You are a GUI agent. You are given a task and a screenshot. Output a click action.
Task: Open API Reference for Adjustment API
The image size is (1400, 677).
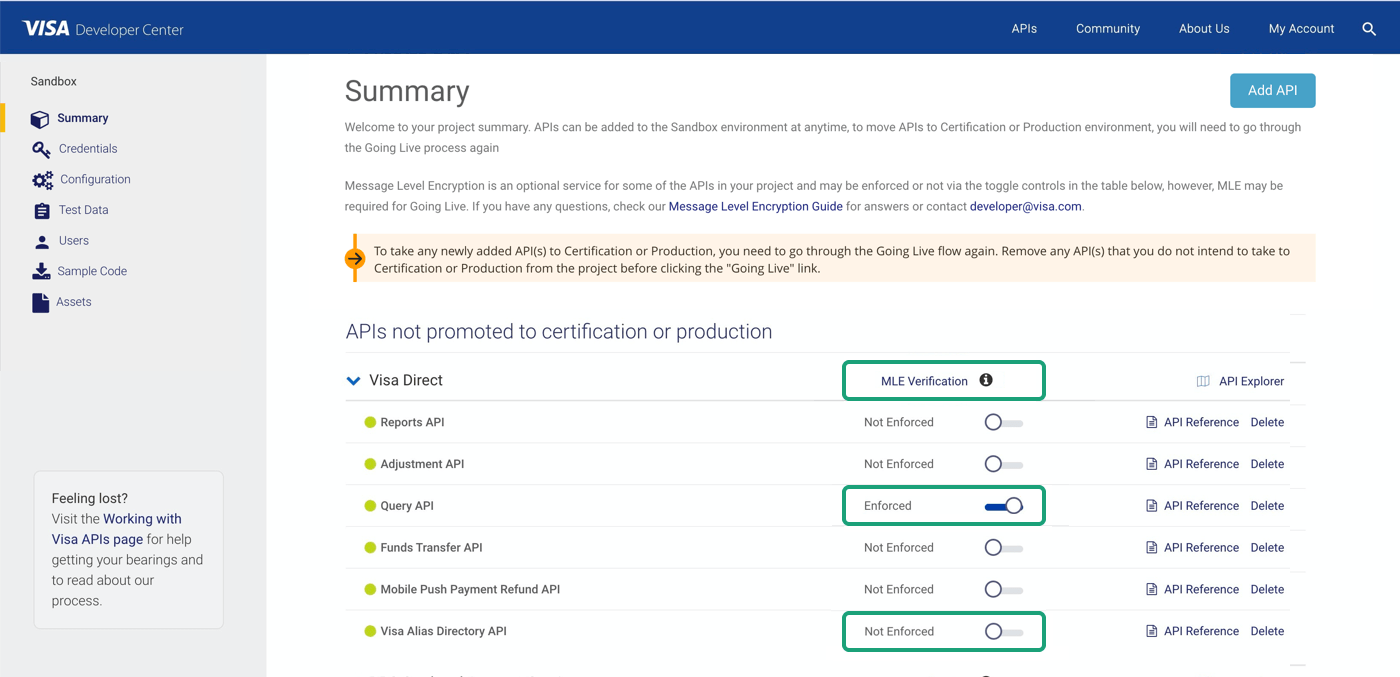pyautogui.click(x=1201, y=464)
